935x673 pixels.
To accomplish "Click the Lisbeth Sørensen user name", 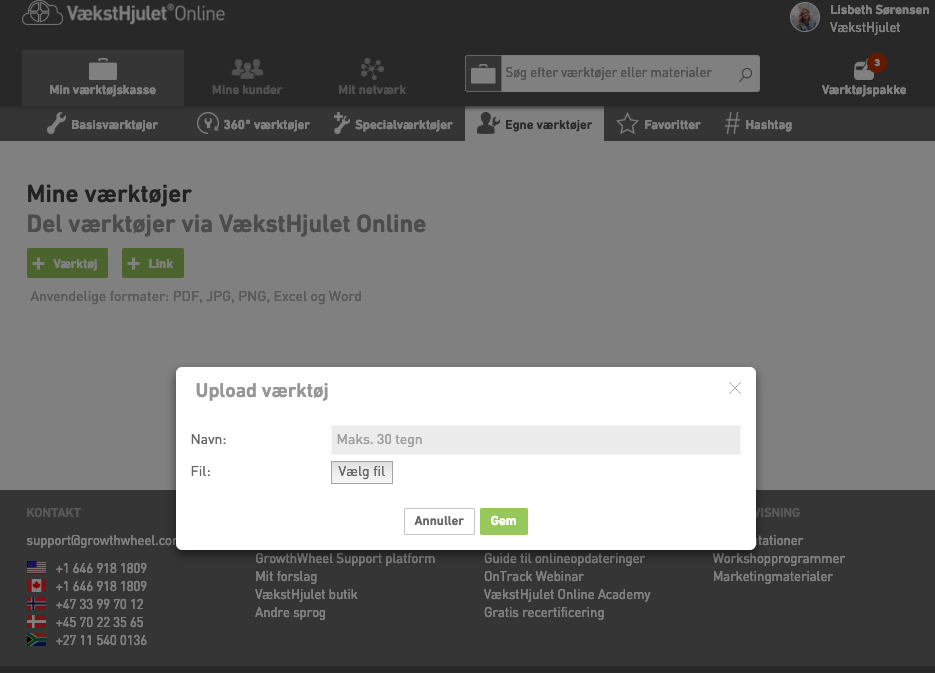I will click(x=879, y=10).
